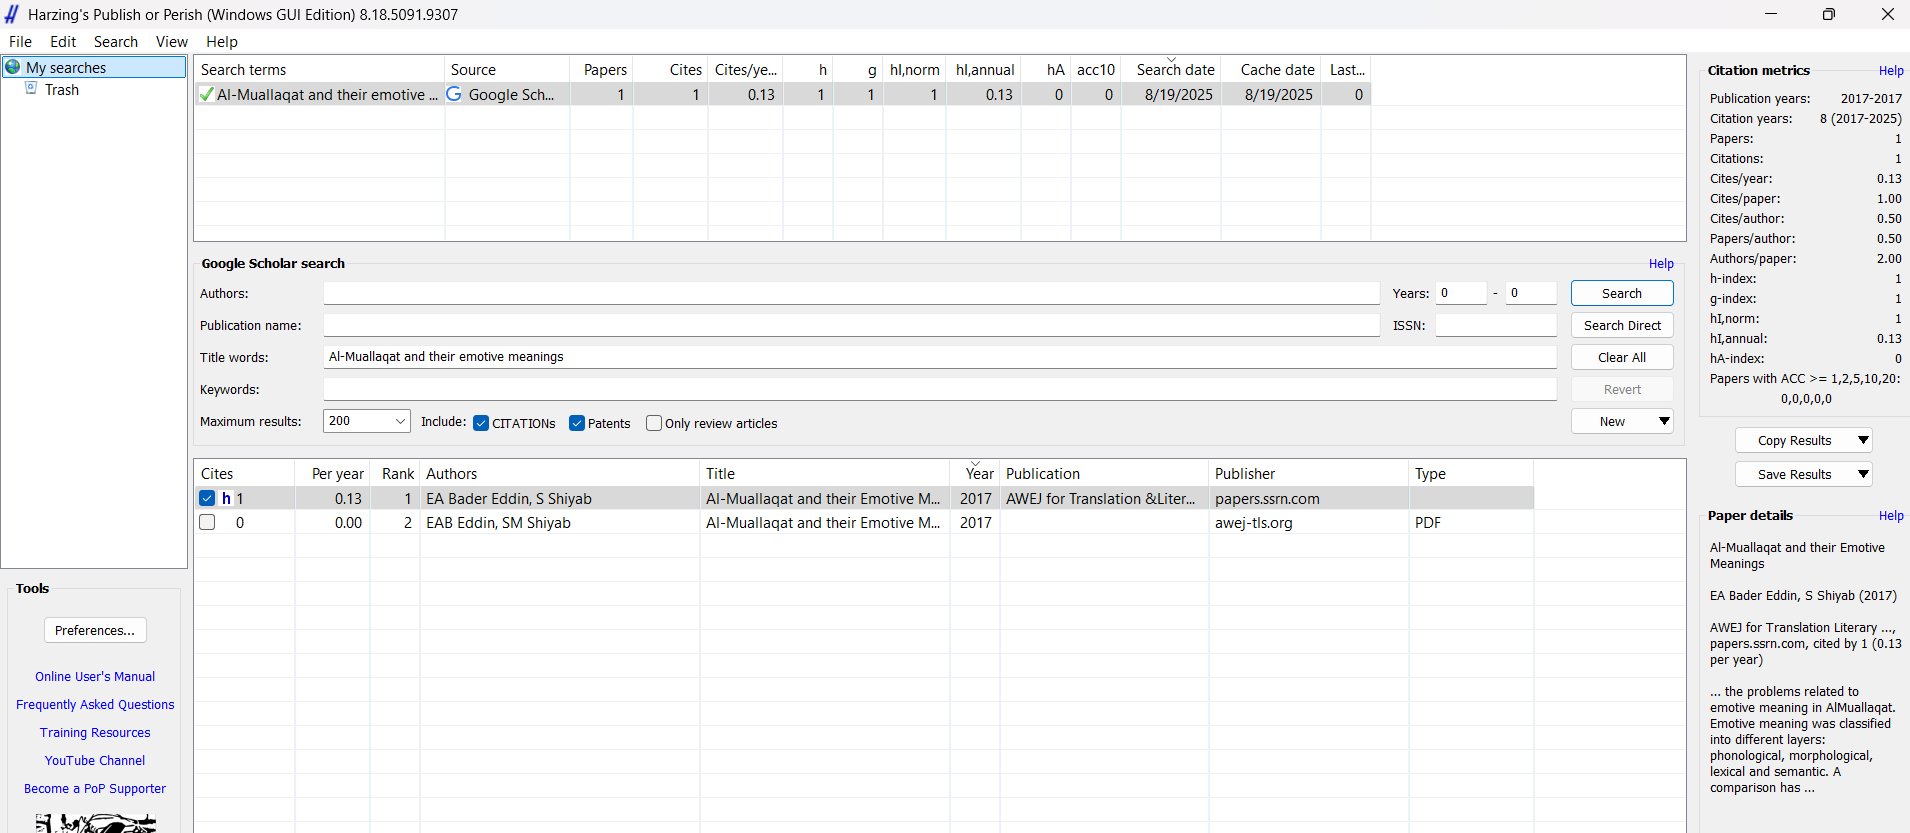Open the Edit menu
This screenshot has width=1910, height=833.
63,42
